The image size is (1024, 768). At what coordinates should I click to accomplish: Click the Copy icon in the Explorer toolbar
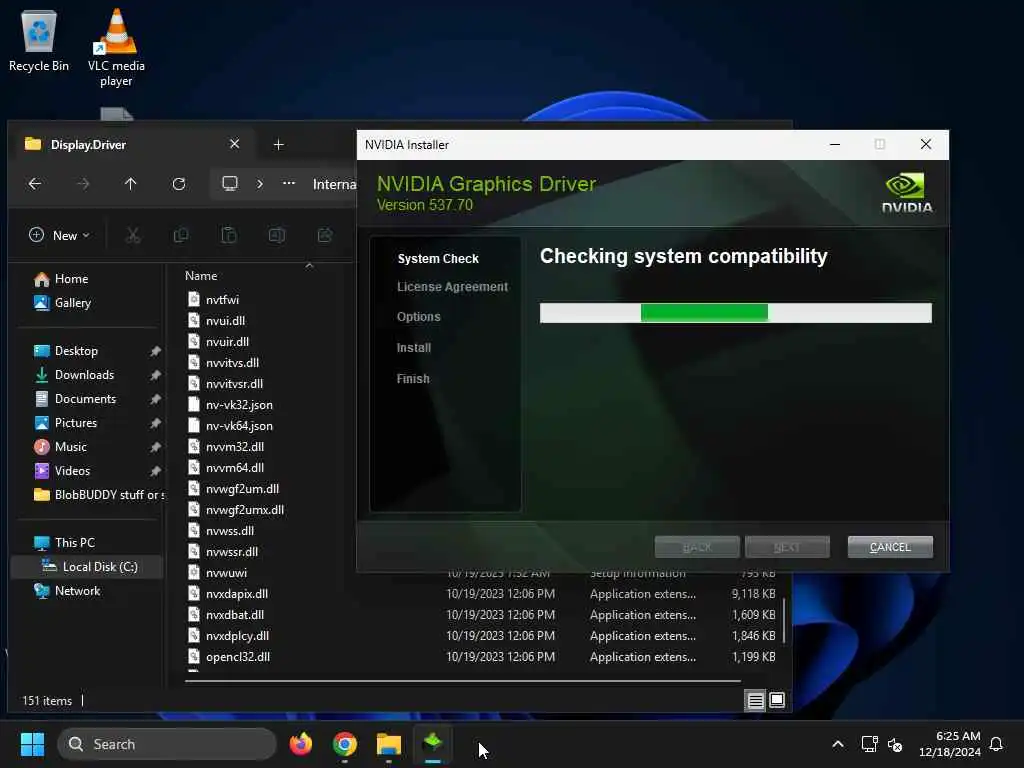click(181, 235)
